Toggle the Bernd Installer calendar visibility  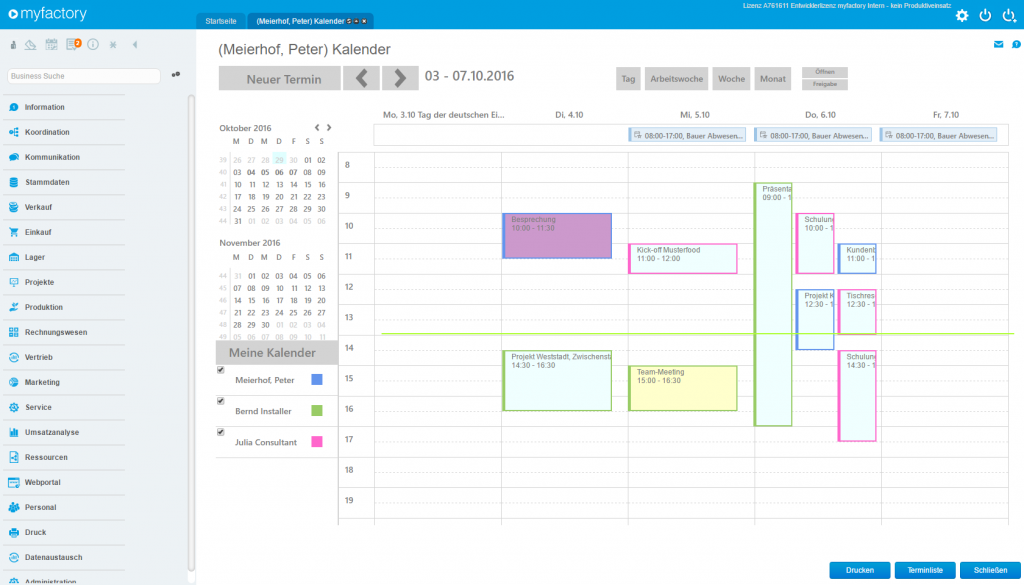(x=221, y=400)
